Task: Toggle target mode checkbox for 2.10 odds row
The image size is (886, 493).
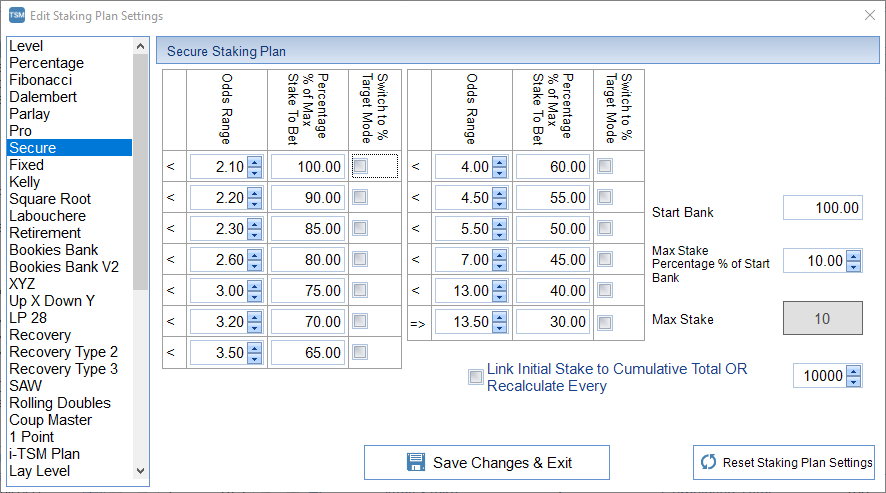Action: [x=360, y=166]
